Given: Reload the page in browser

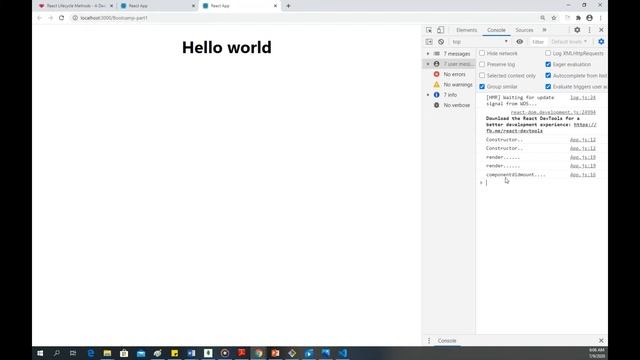Looking at the screenshot, I should click(x=62, y=18).
